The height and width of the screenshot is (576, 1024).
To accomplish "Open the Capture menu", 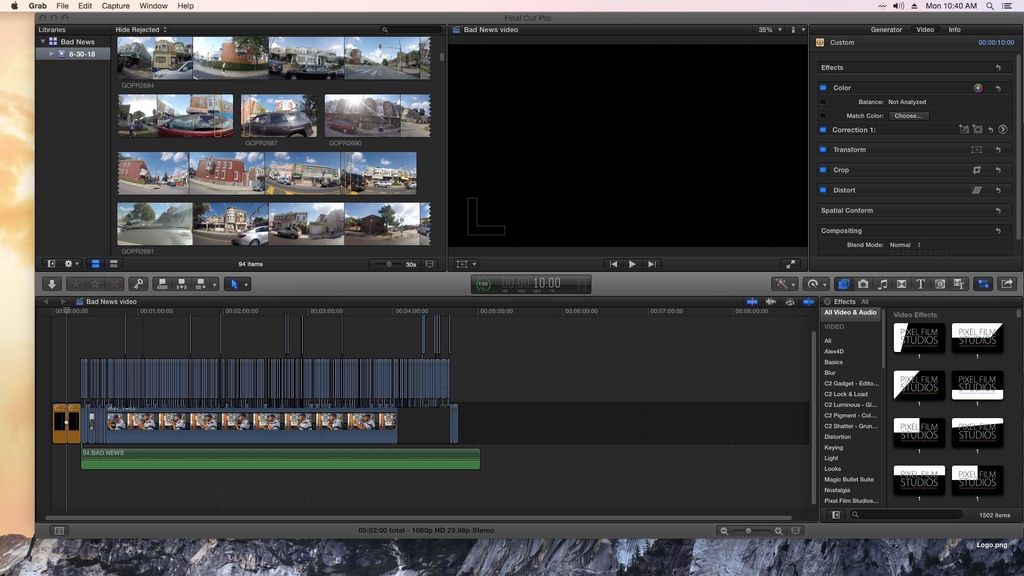I will click(116, 6).
